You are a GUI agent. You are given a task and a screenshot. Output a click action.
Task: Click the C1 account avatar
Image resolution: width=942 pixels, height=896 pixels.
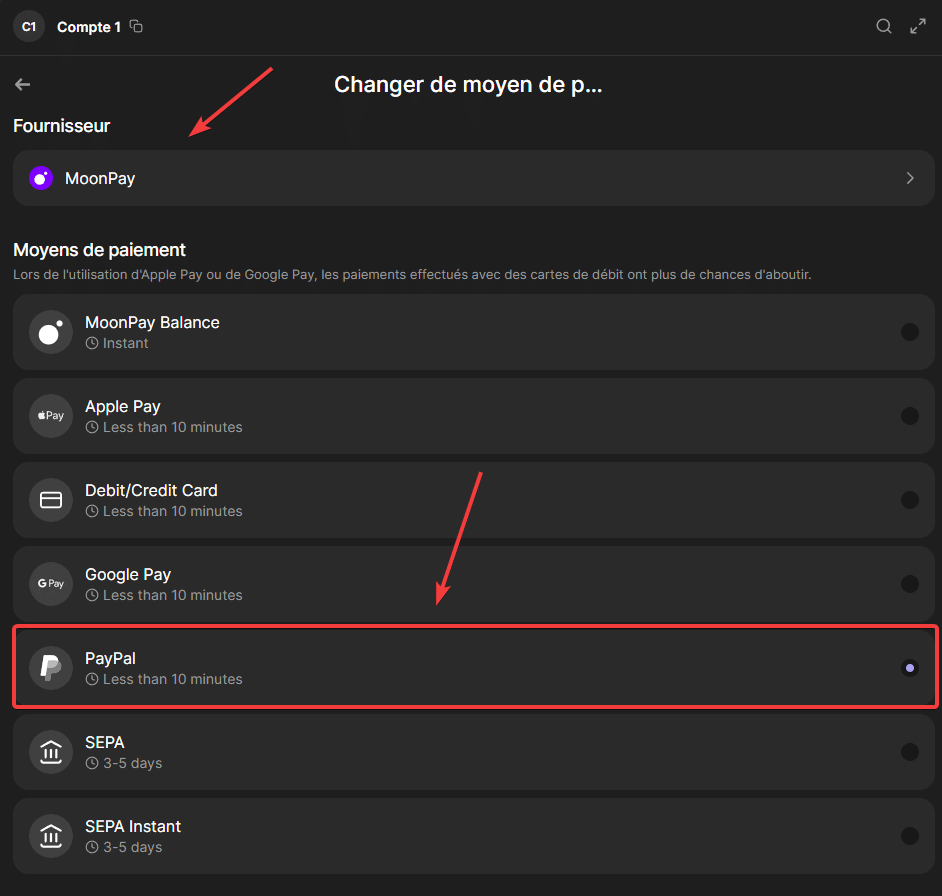[29, 26]
